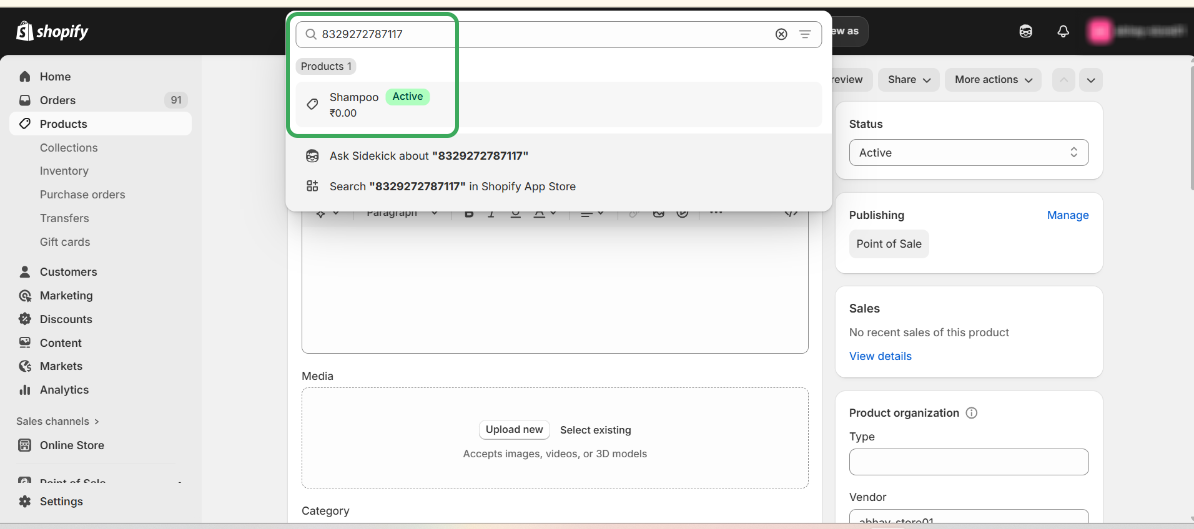
Task: Toggle HTML code view in description editor
Action: pos(791,213)
